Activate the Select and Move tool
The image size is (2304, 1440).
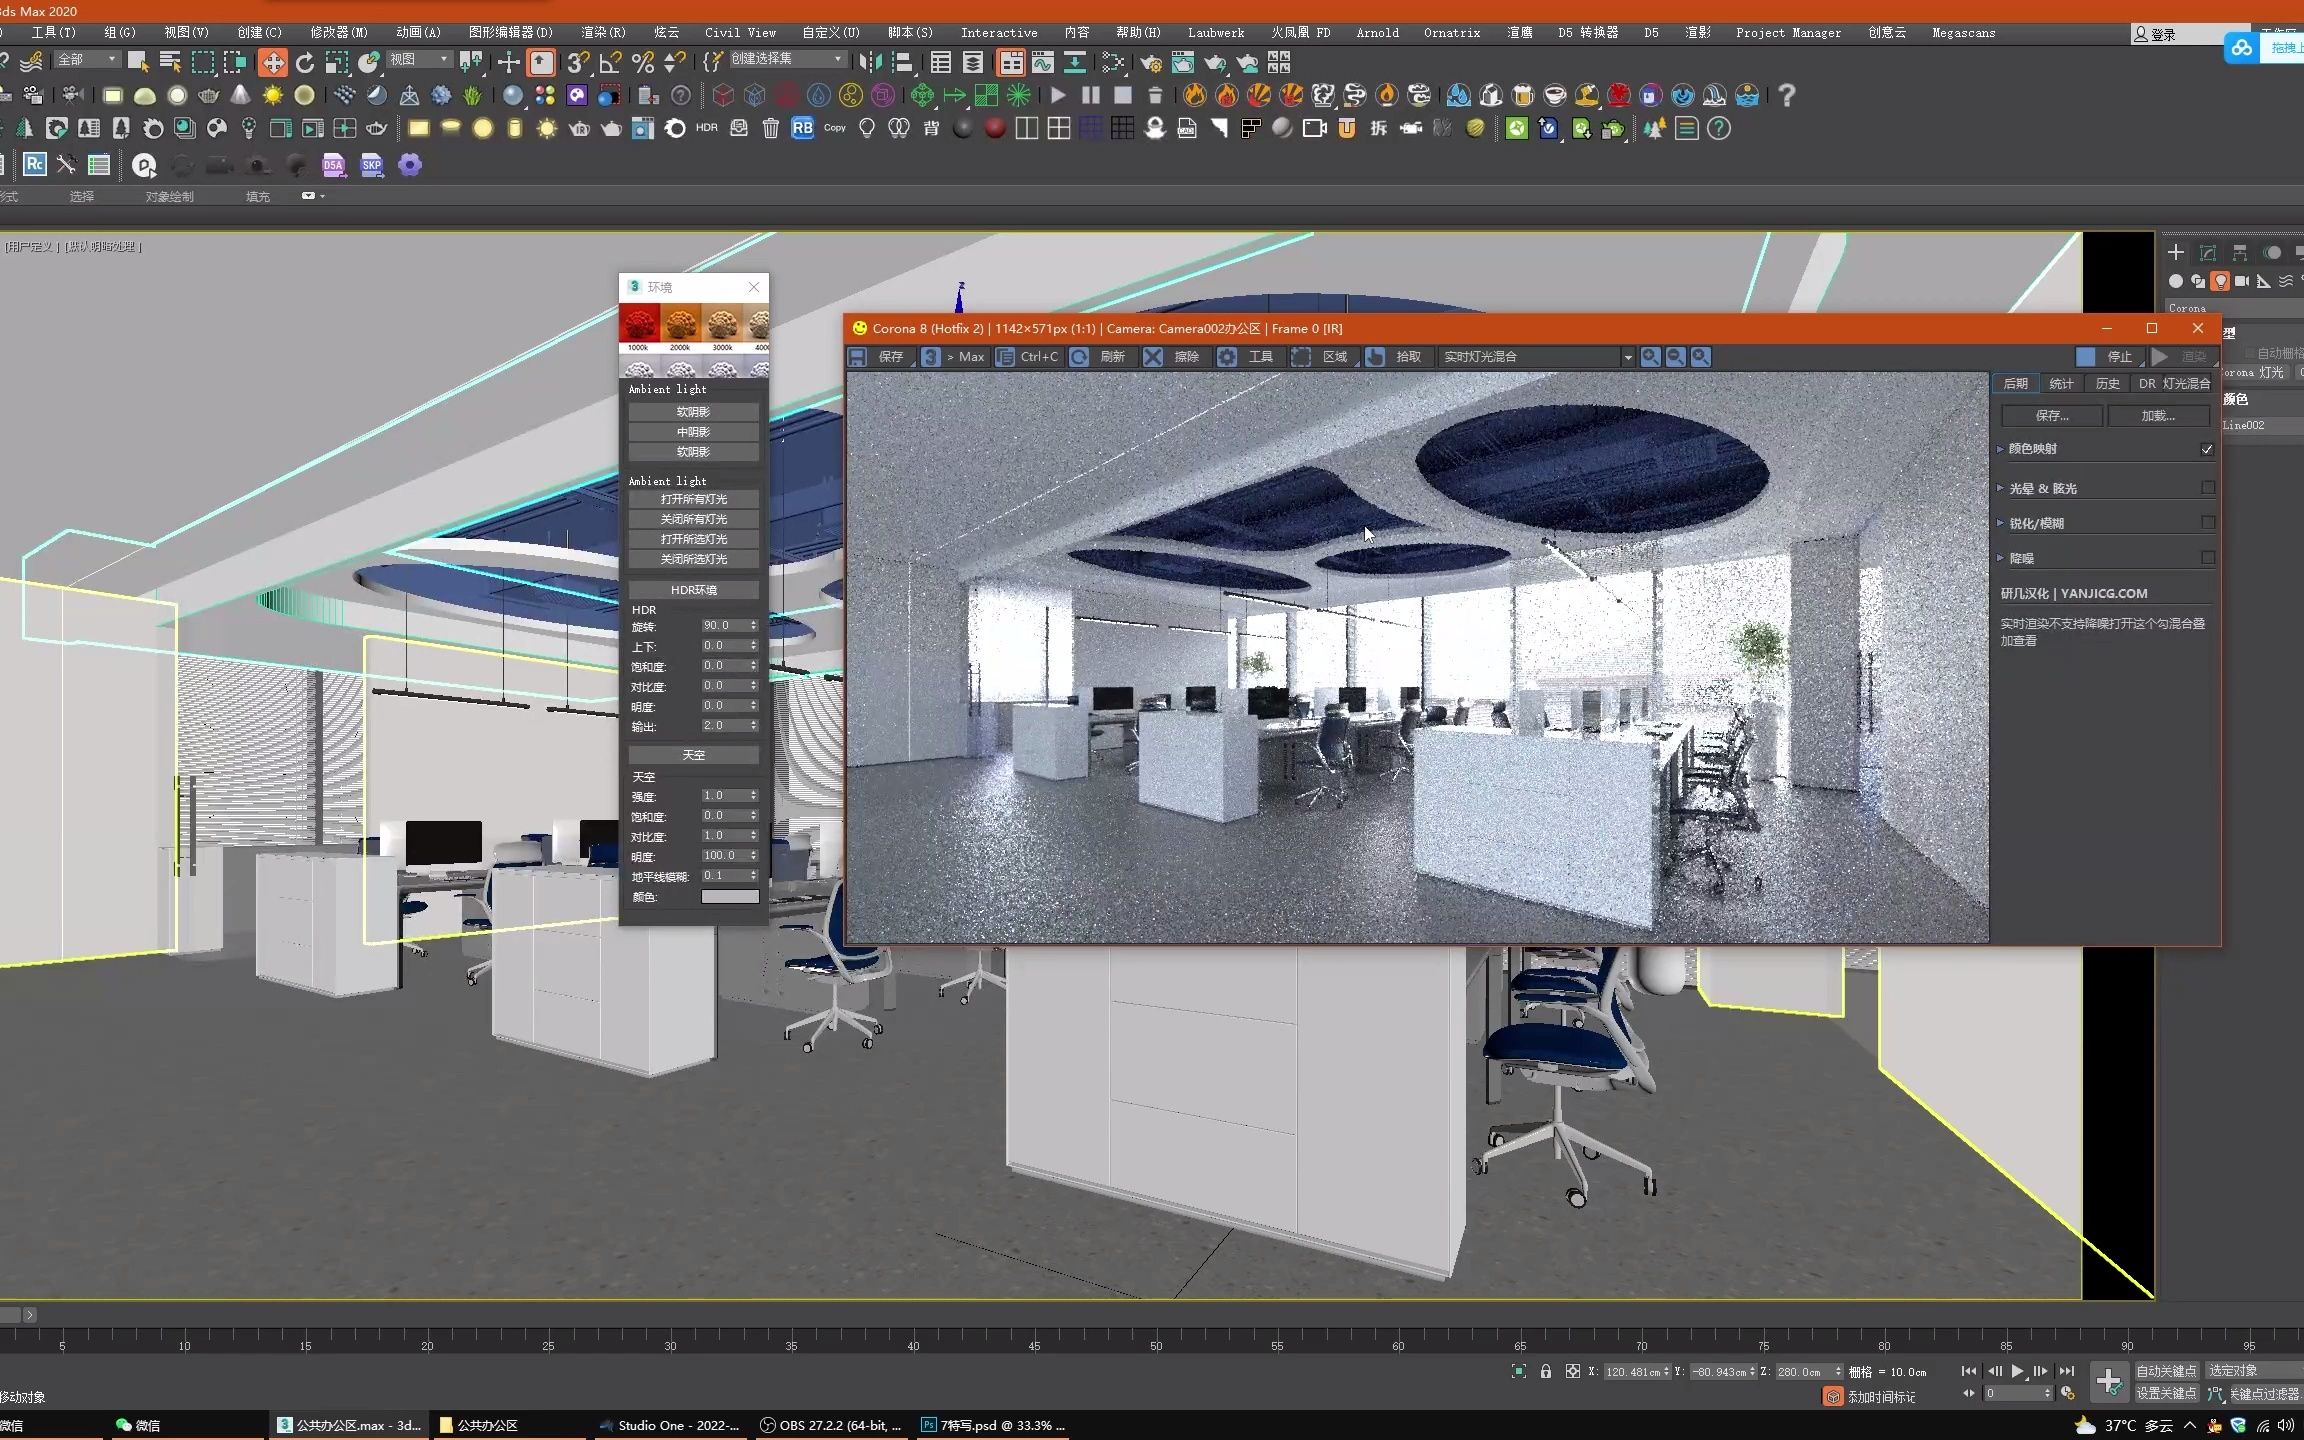(x=272, y=62)
